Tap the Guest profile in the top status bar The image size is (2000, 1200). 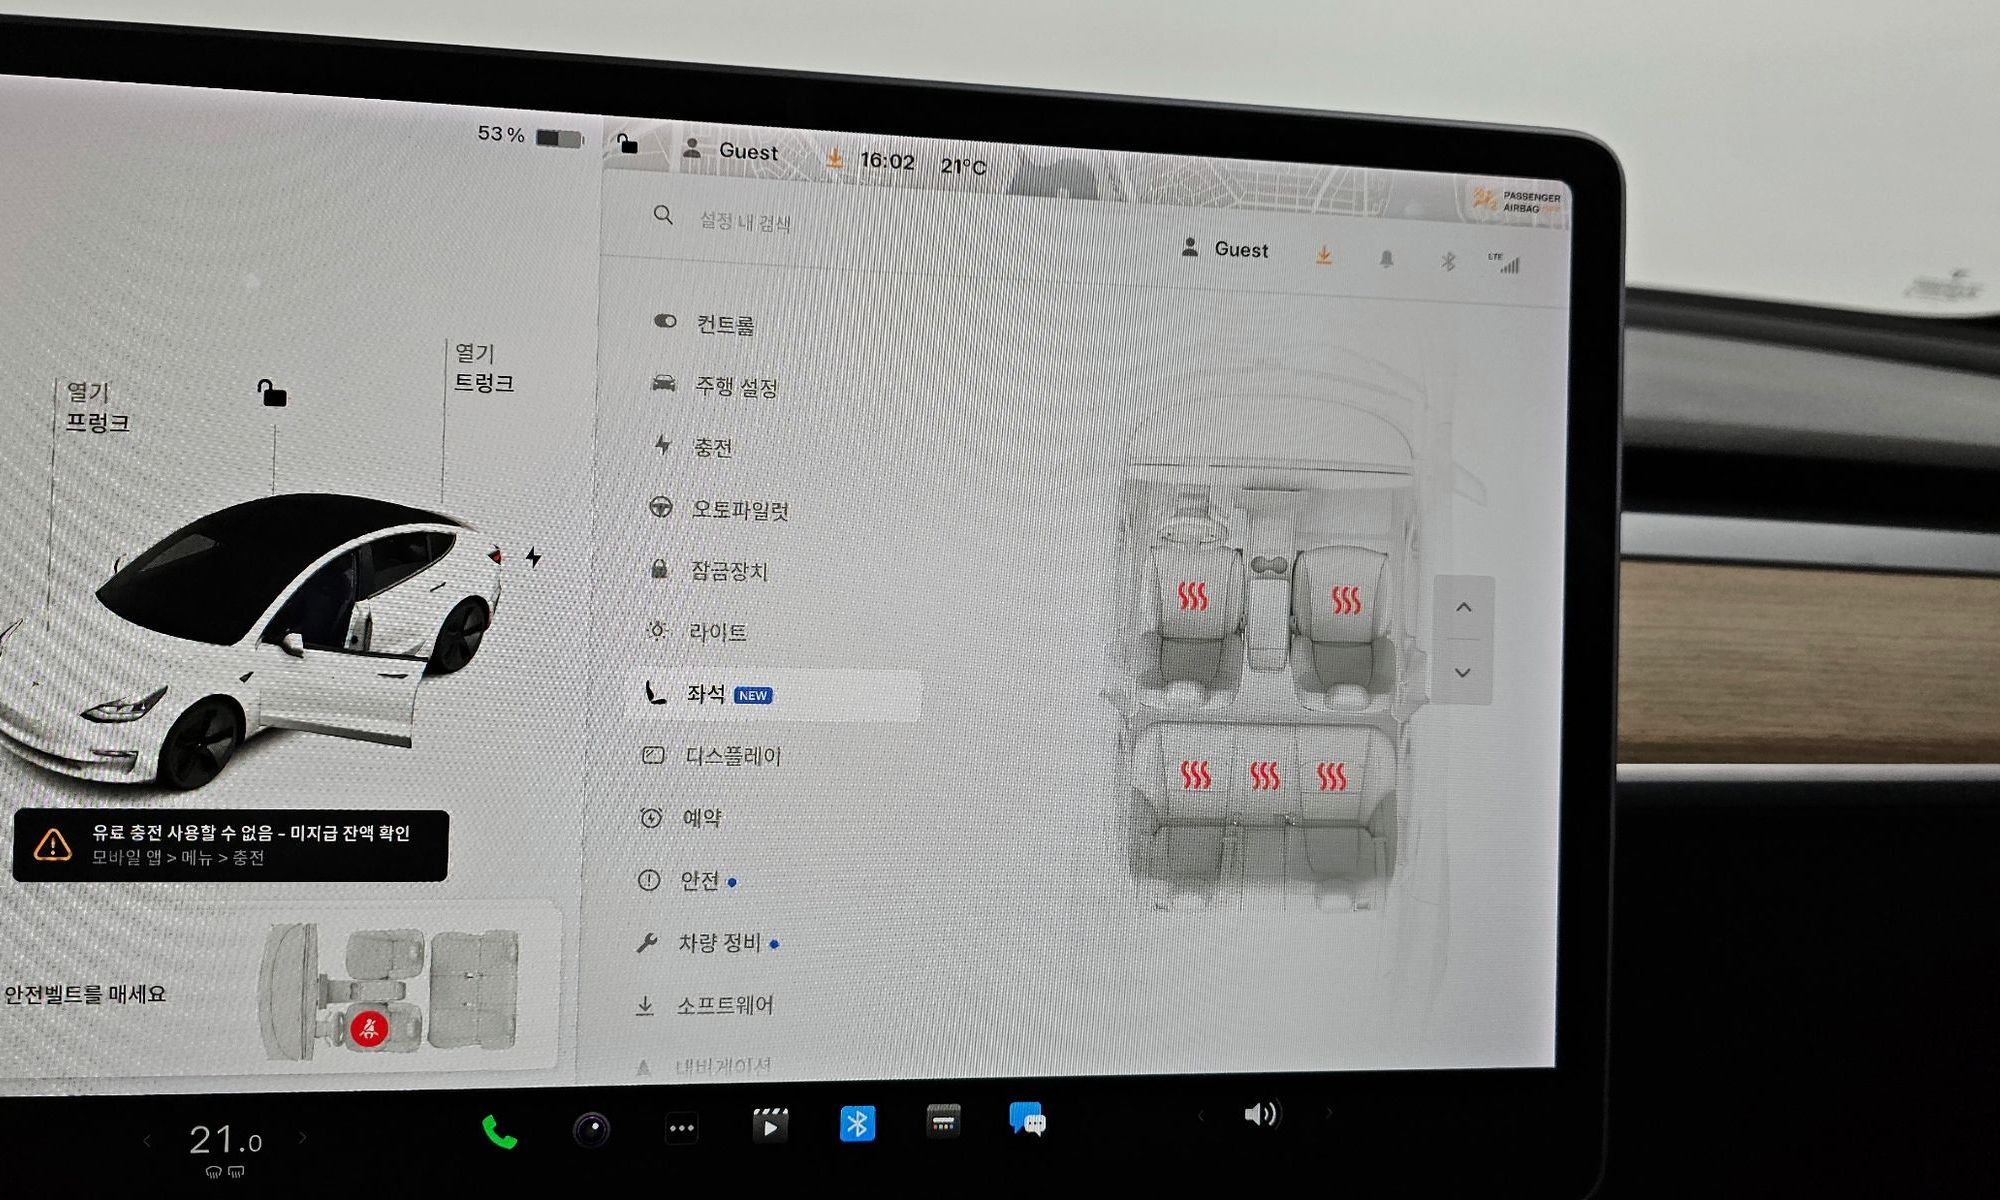(730, 150)
